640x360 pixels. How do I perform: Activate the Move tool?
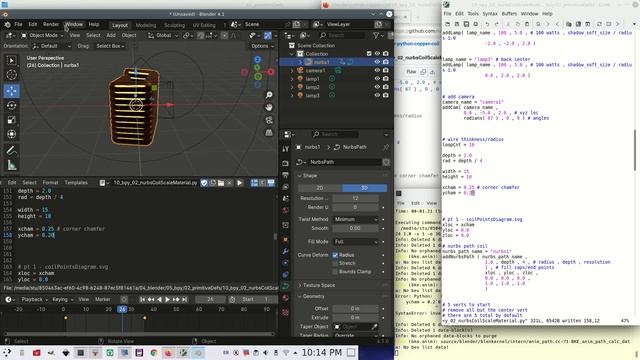[11, 91]
